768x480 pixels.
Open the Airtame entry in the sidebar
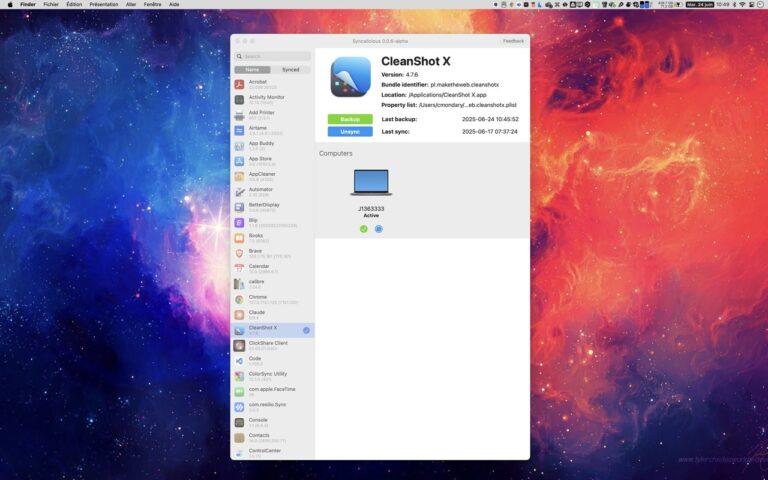click(272, 130)
